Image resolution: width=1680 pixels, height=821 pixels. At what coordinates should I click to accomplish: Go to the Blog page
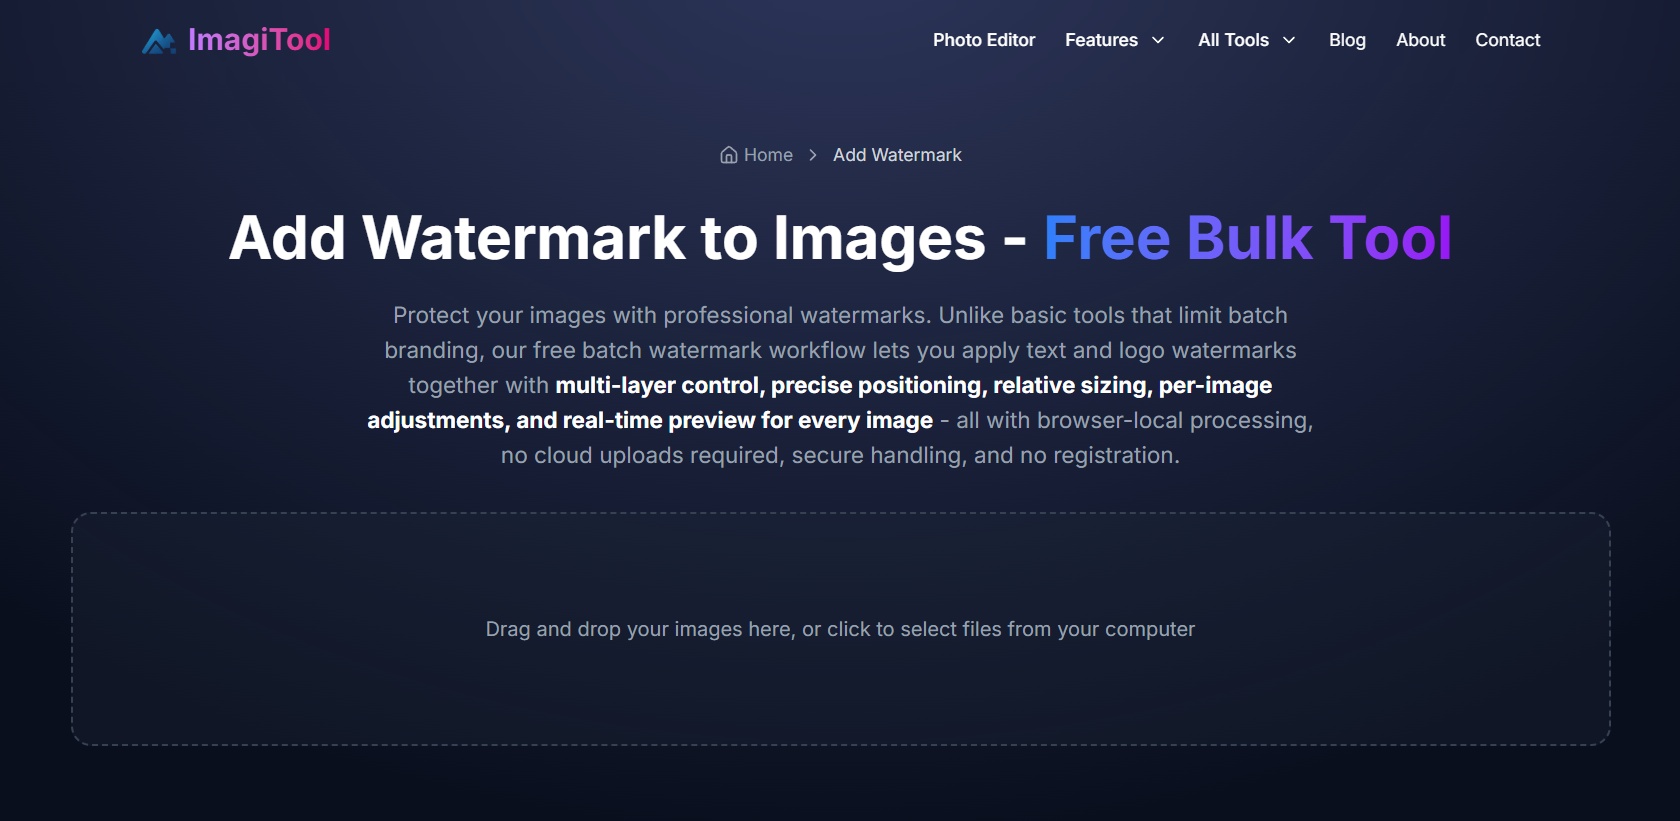pos(1346,40)
